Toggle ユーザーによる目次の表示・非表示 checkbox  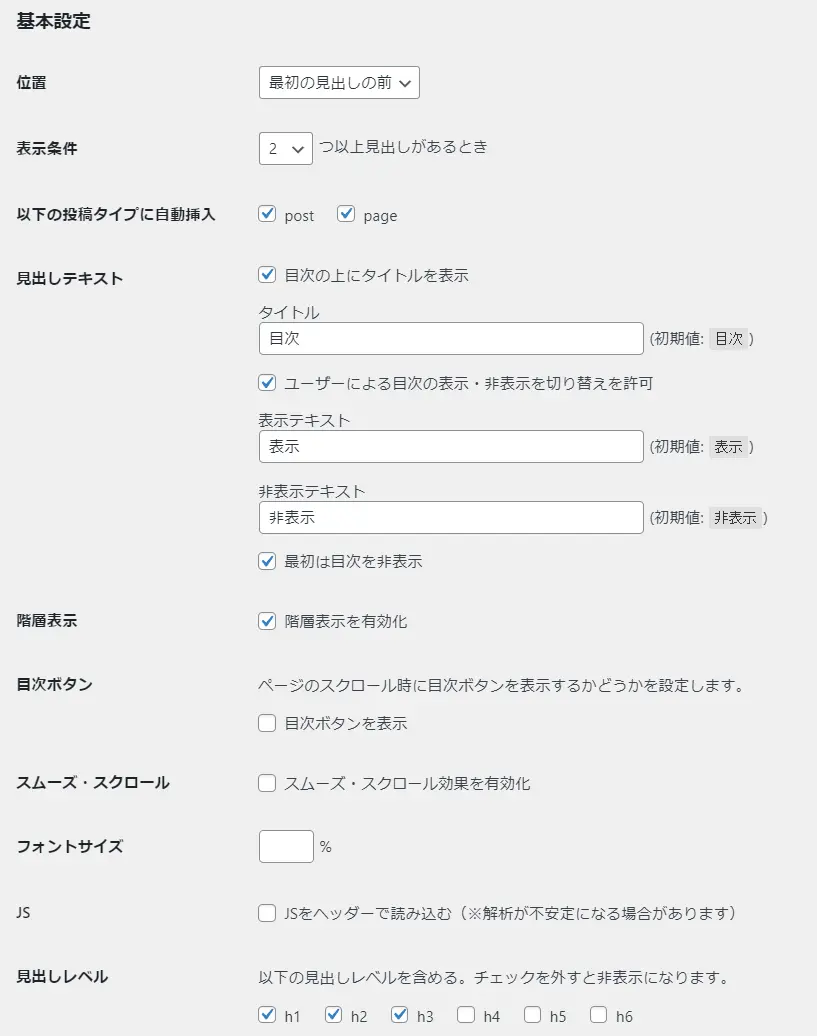click(267, 382)
